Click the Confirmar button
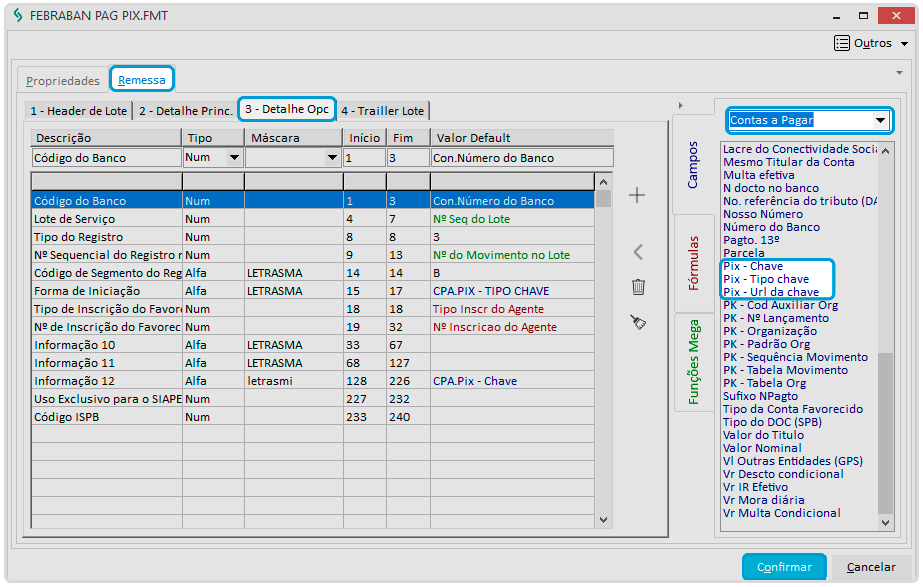The width and height of the screenshot is (923, 587). click(x=784, y=567)
